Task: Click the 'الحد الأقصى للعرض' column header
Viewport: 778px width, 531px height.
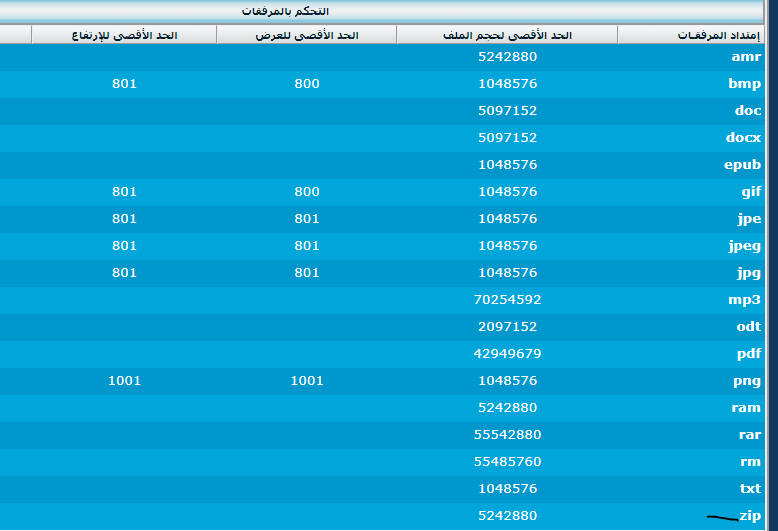Action: (x=306, y=35)
